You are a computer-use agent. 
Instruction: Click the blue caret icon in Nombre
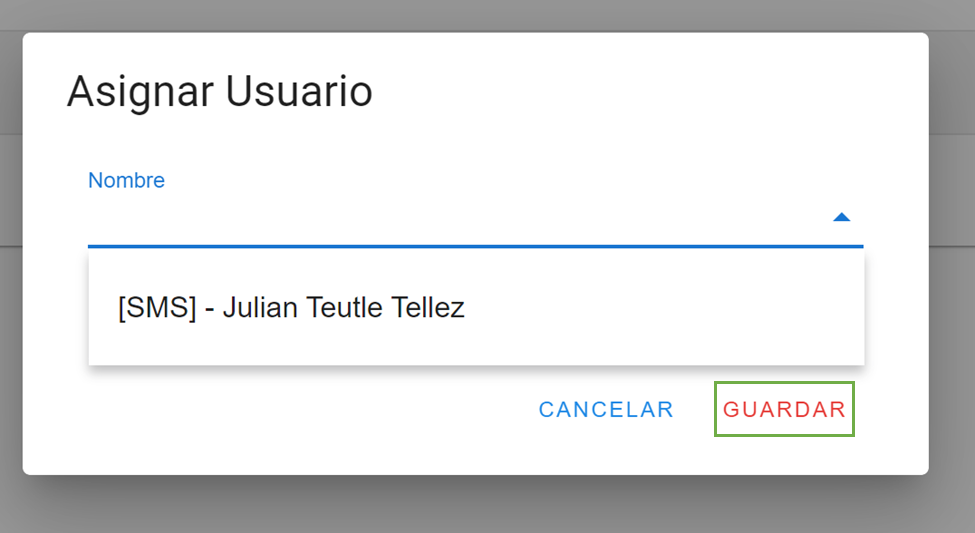tap(841, 217)
